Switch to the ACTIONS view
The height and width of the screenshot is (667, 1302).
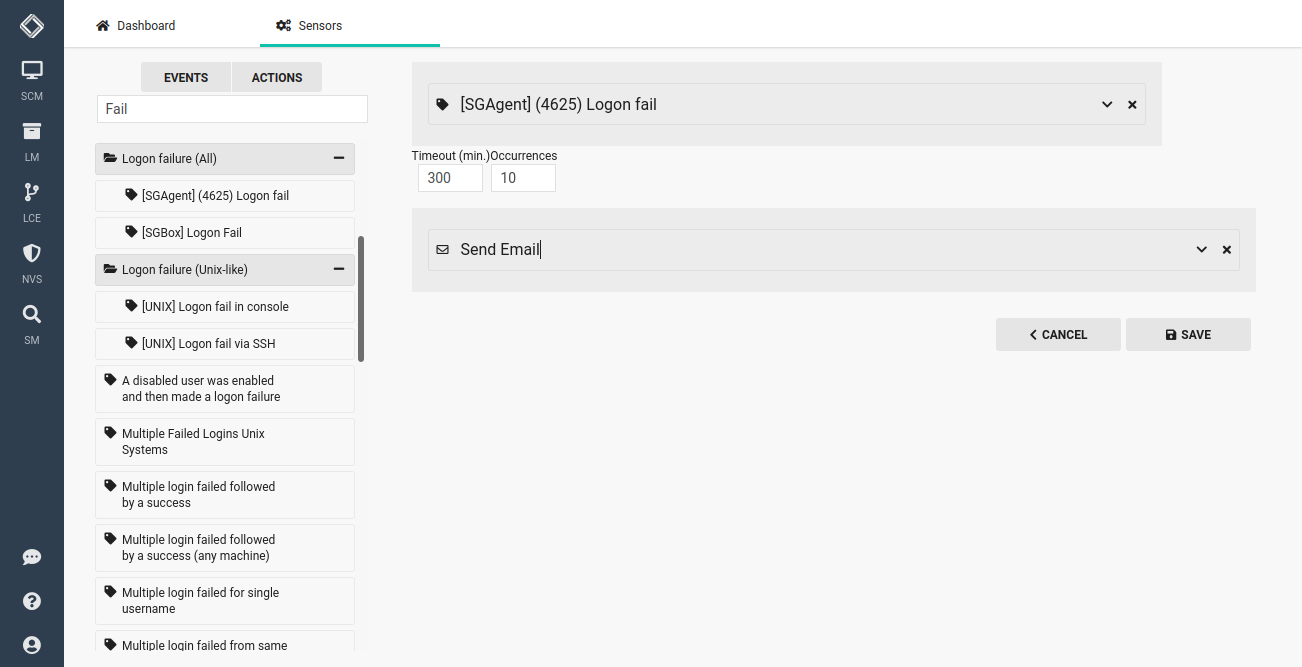(x=277, y=77)
